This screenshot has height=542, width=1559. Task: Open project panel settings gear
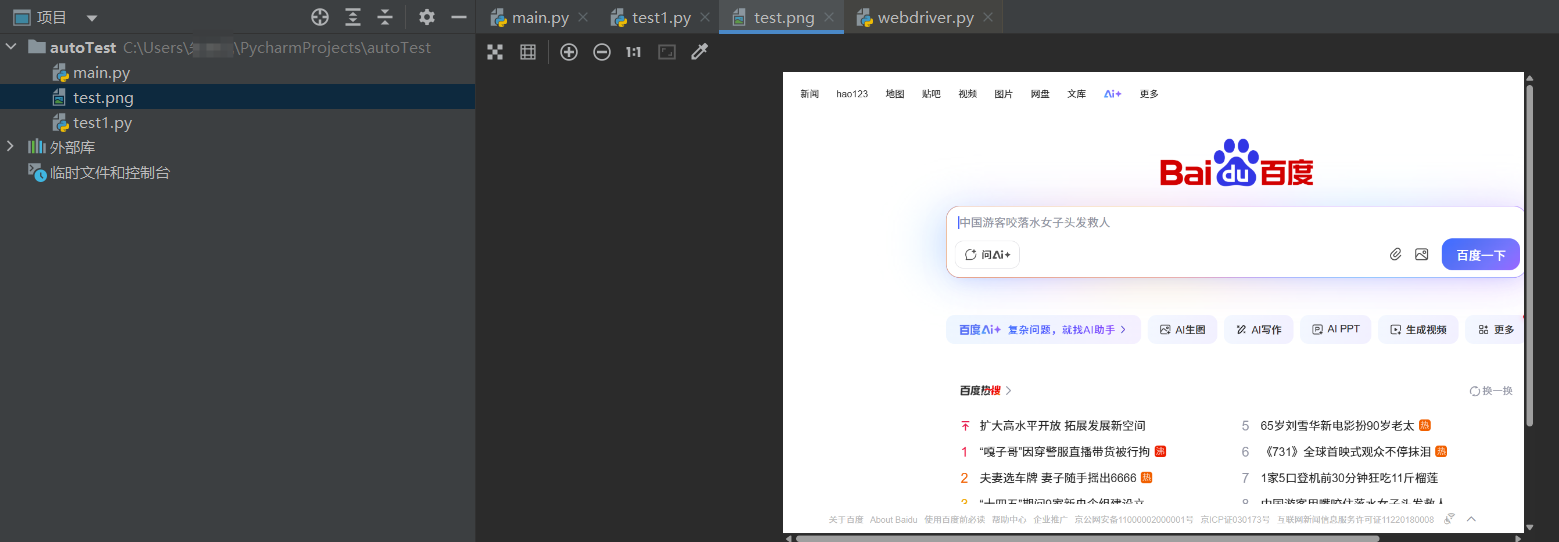pos(427,17)
